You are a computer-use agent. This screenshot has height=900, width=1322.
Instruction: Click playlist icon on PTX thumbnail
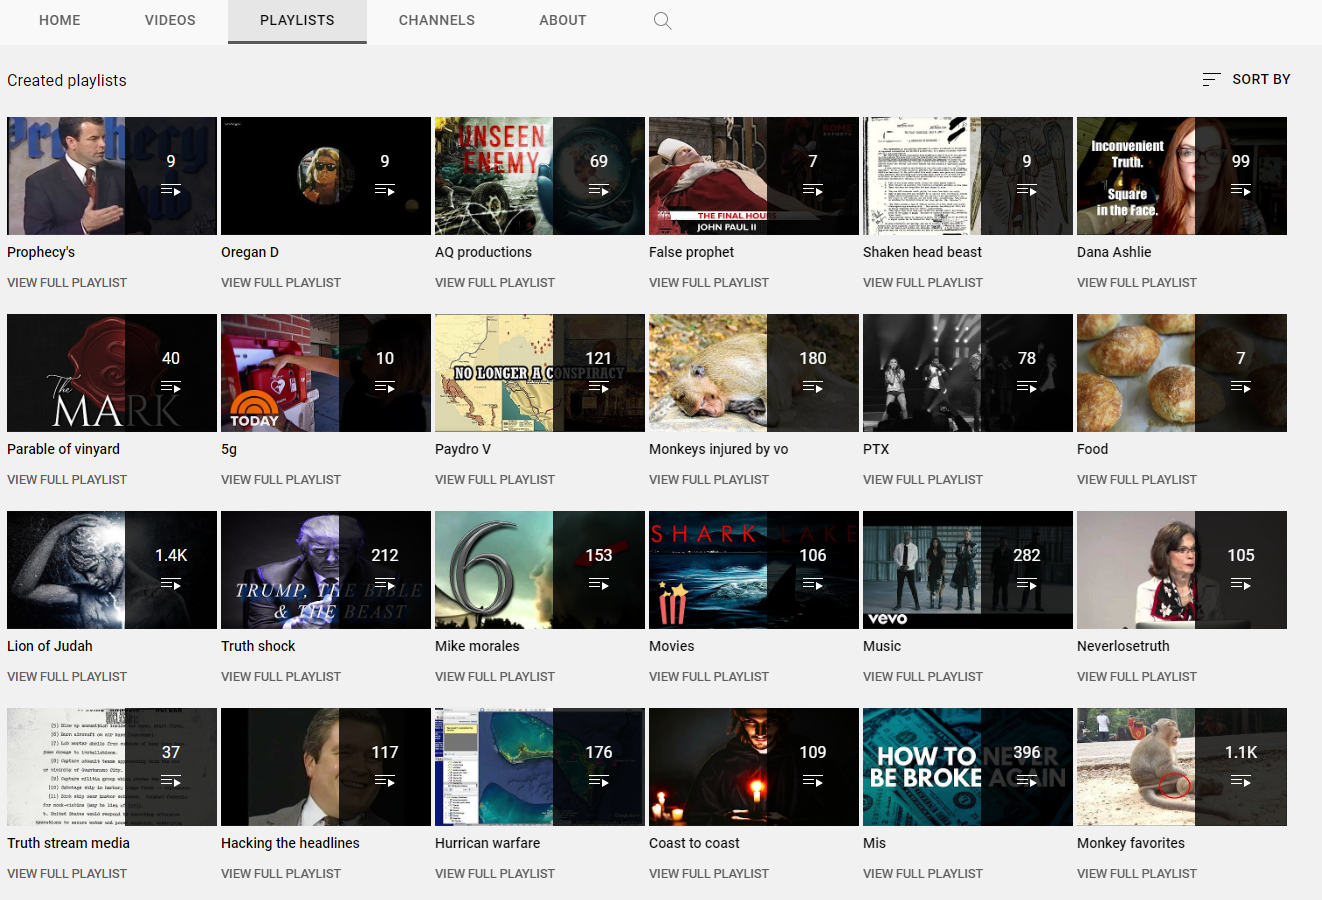click(x=1026, y=387)
